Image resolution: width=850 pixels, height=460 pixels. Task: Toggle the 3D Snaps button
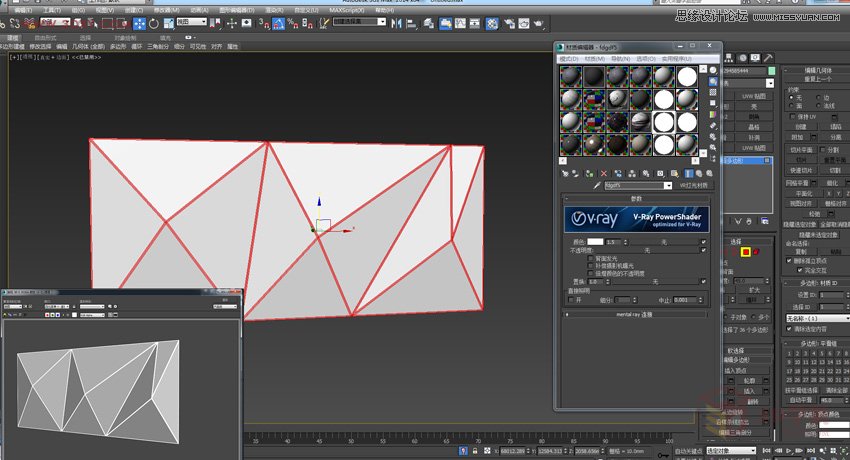point(264,23)
